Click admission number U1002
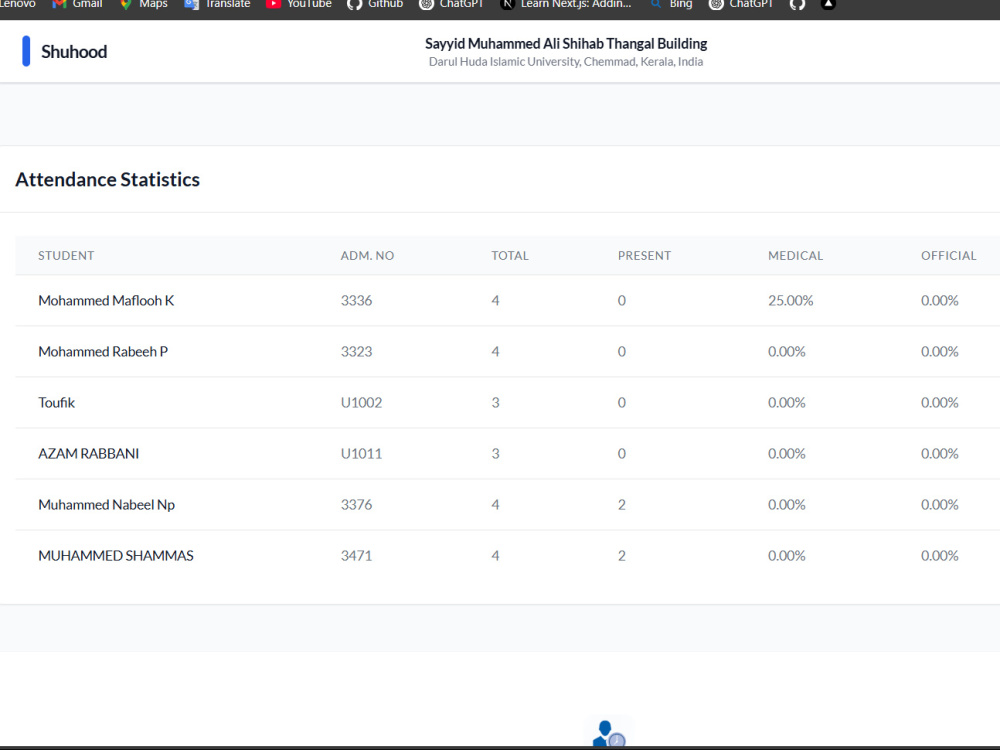 pos(362,402)
